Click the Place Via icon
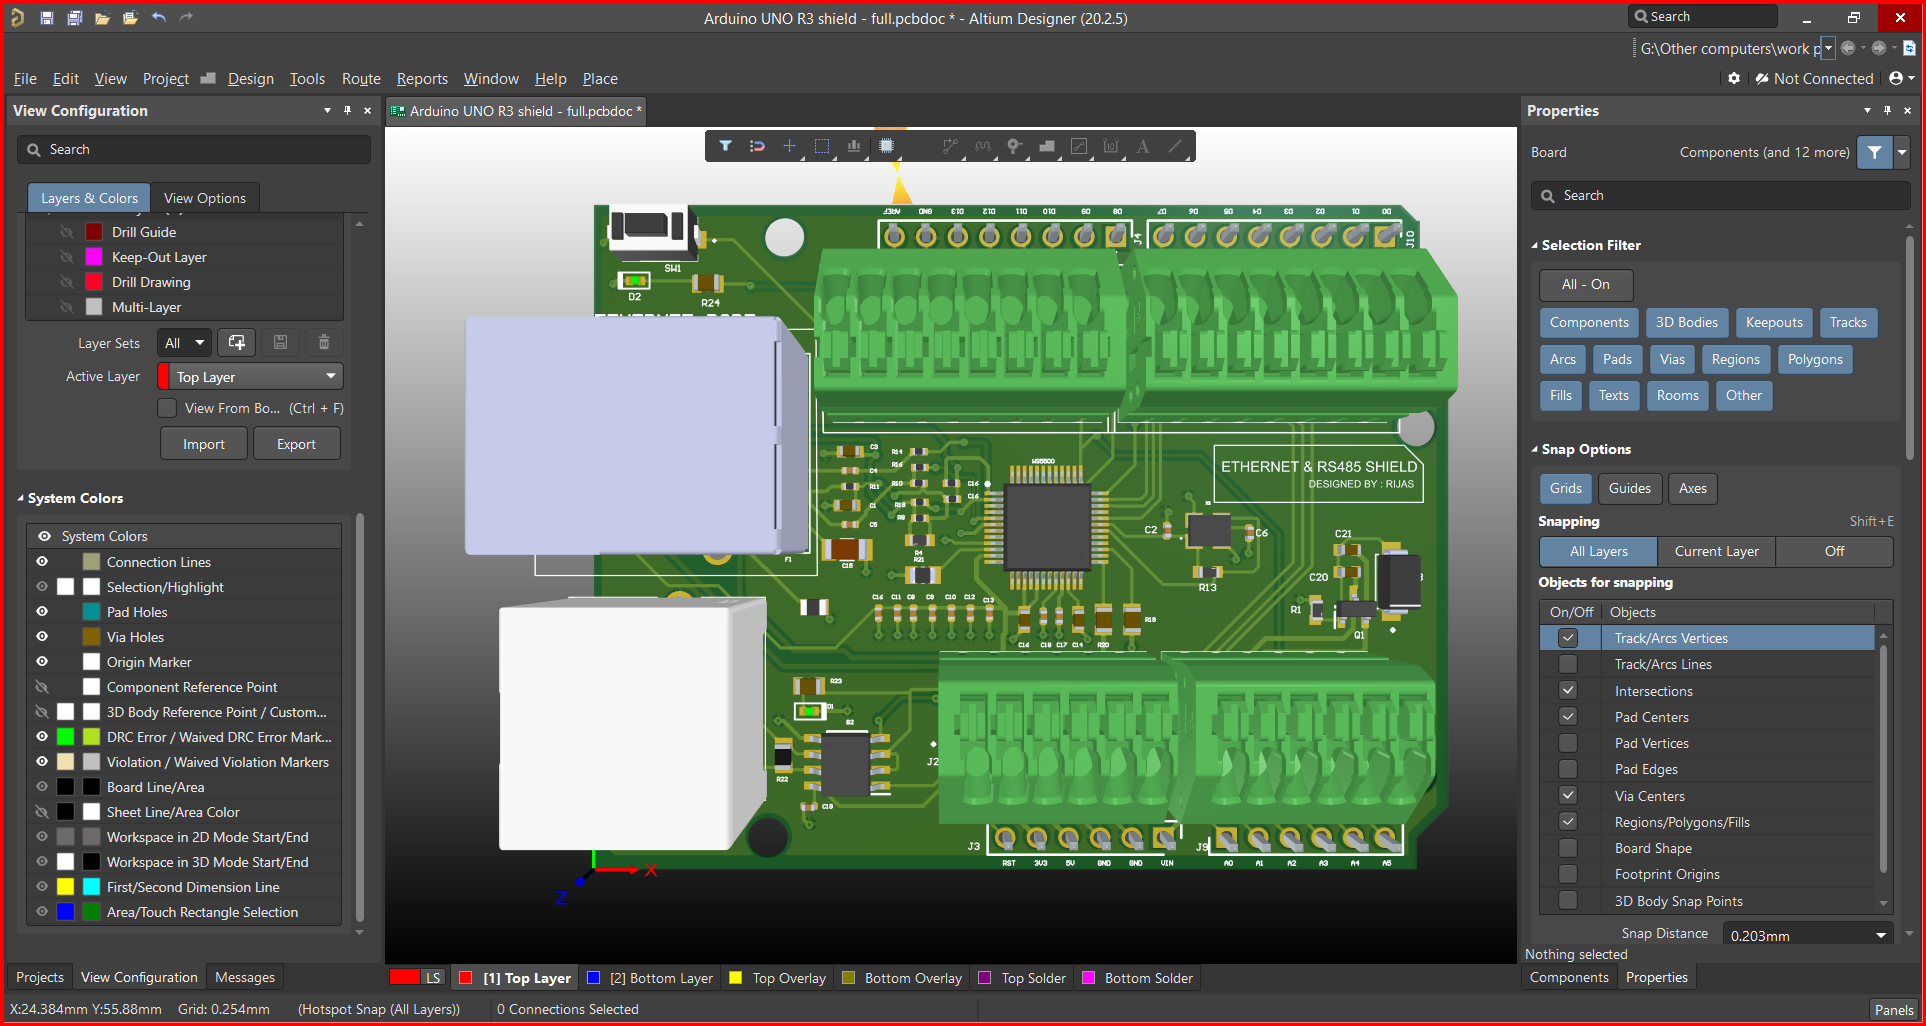The image size is (1926, 1026). (1015, 146)
